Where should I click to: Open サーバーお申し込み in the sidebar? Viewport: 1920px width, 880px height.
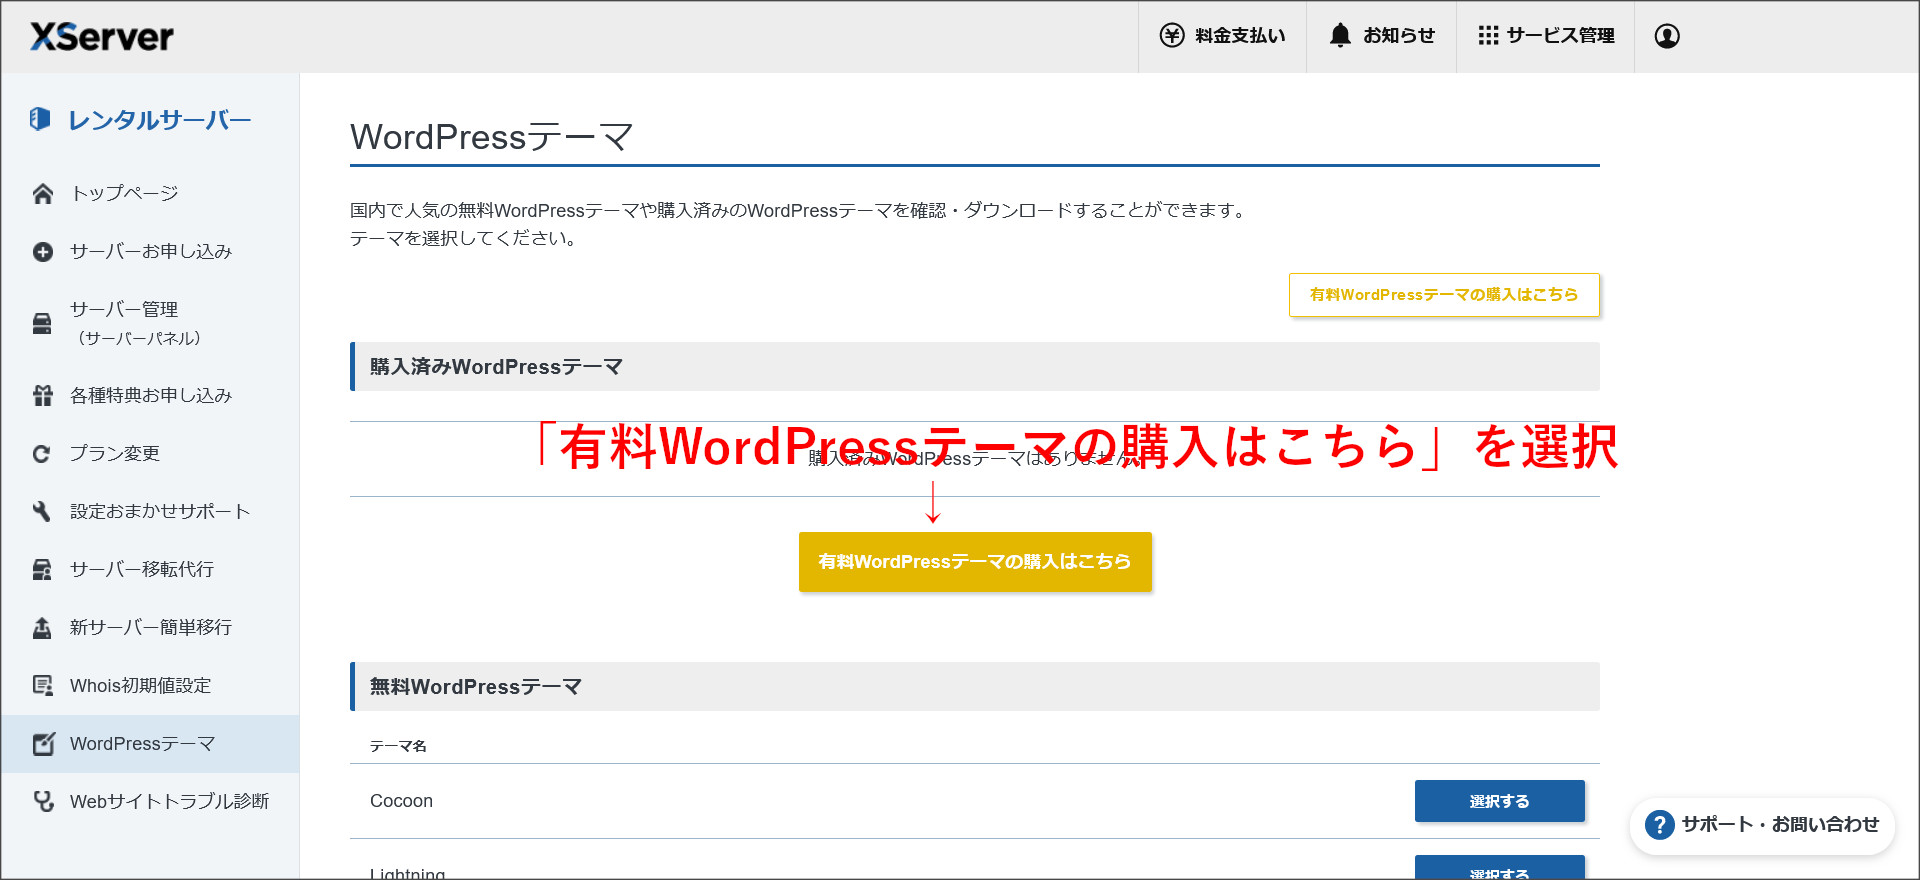click(150, 252)
